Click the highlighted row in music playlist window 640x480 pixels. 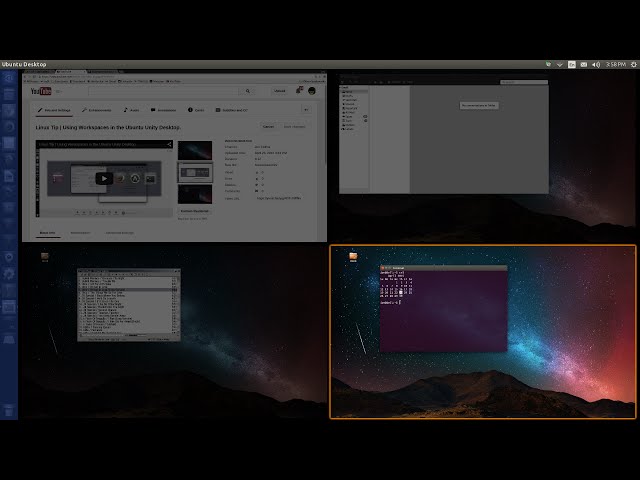[127, 289]
